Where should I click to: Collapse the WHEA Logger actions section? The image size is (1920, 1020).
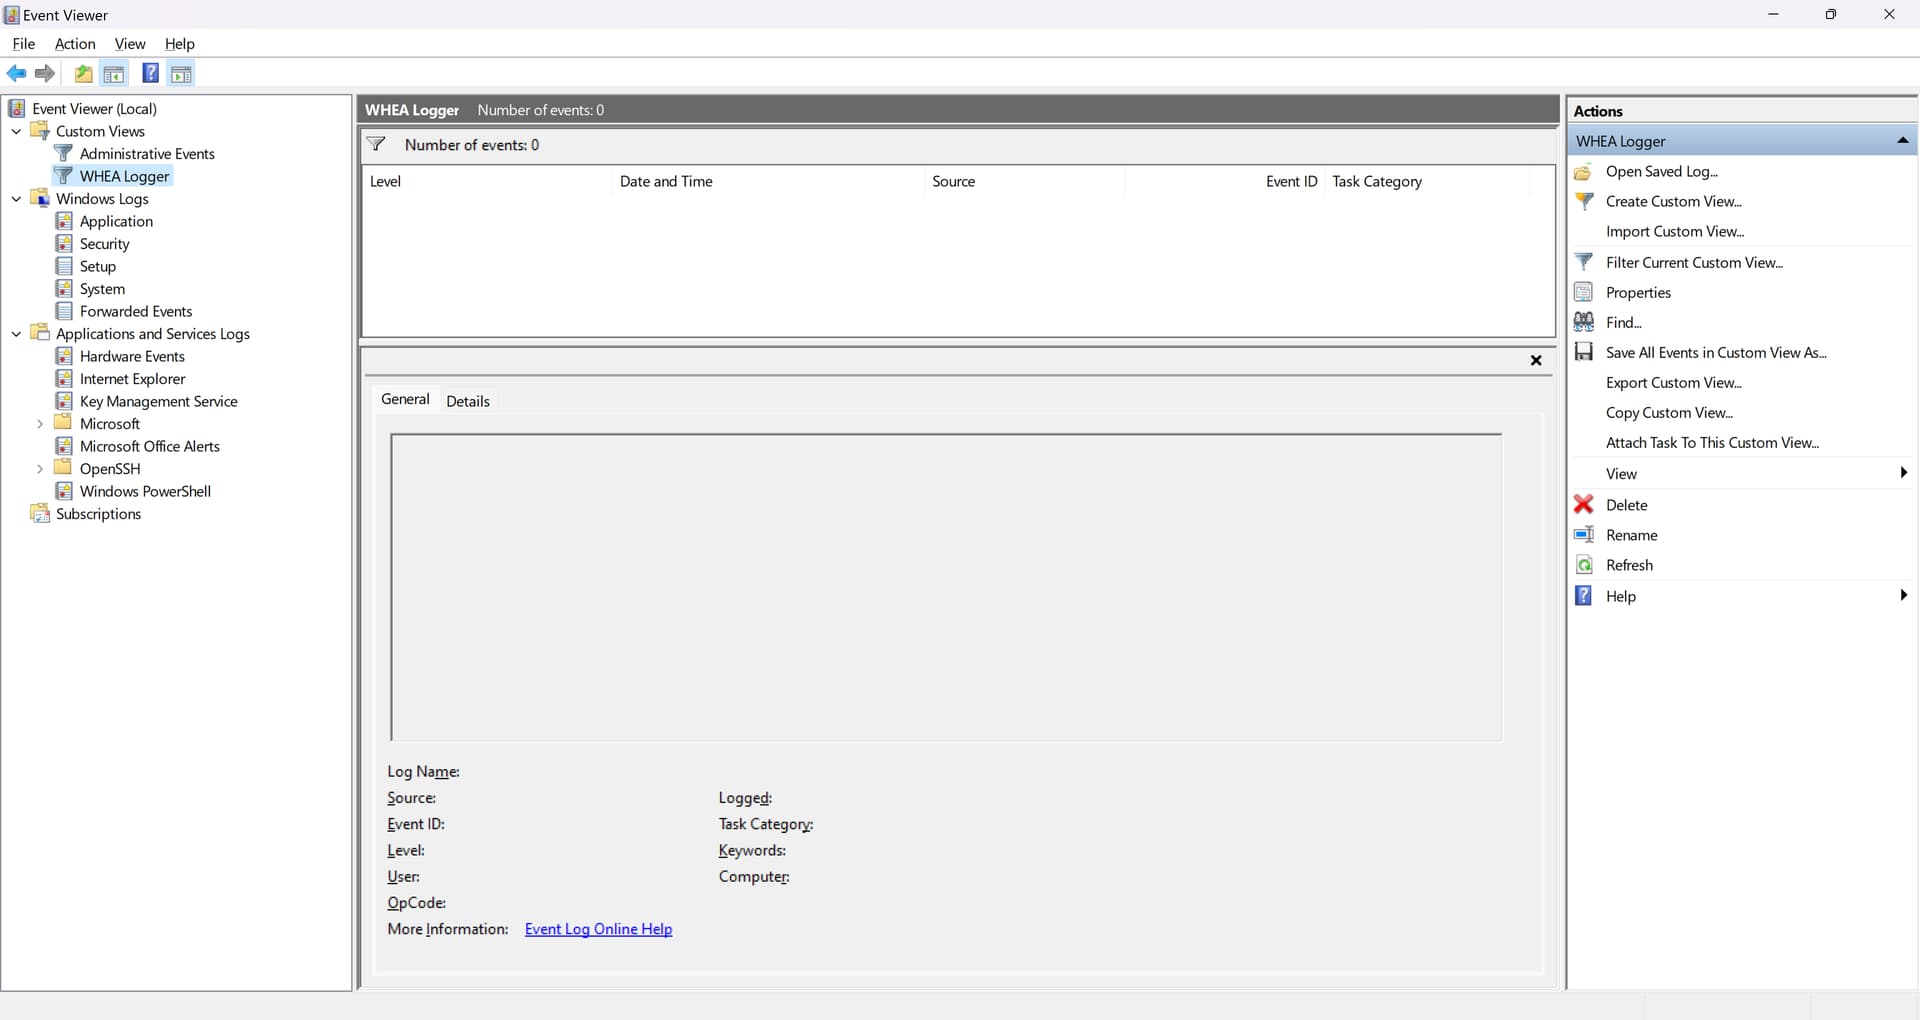tap(1902, 141)
